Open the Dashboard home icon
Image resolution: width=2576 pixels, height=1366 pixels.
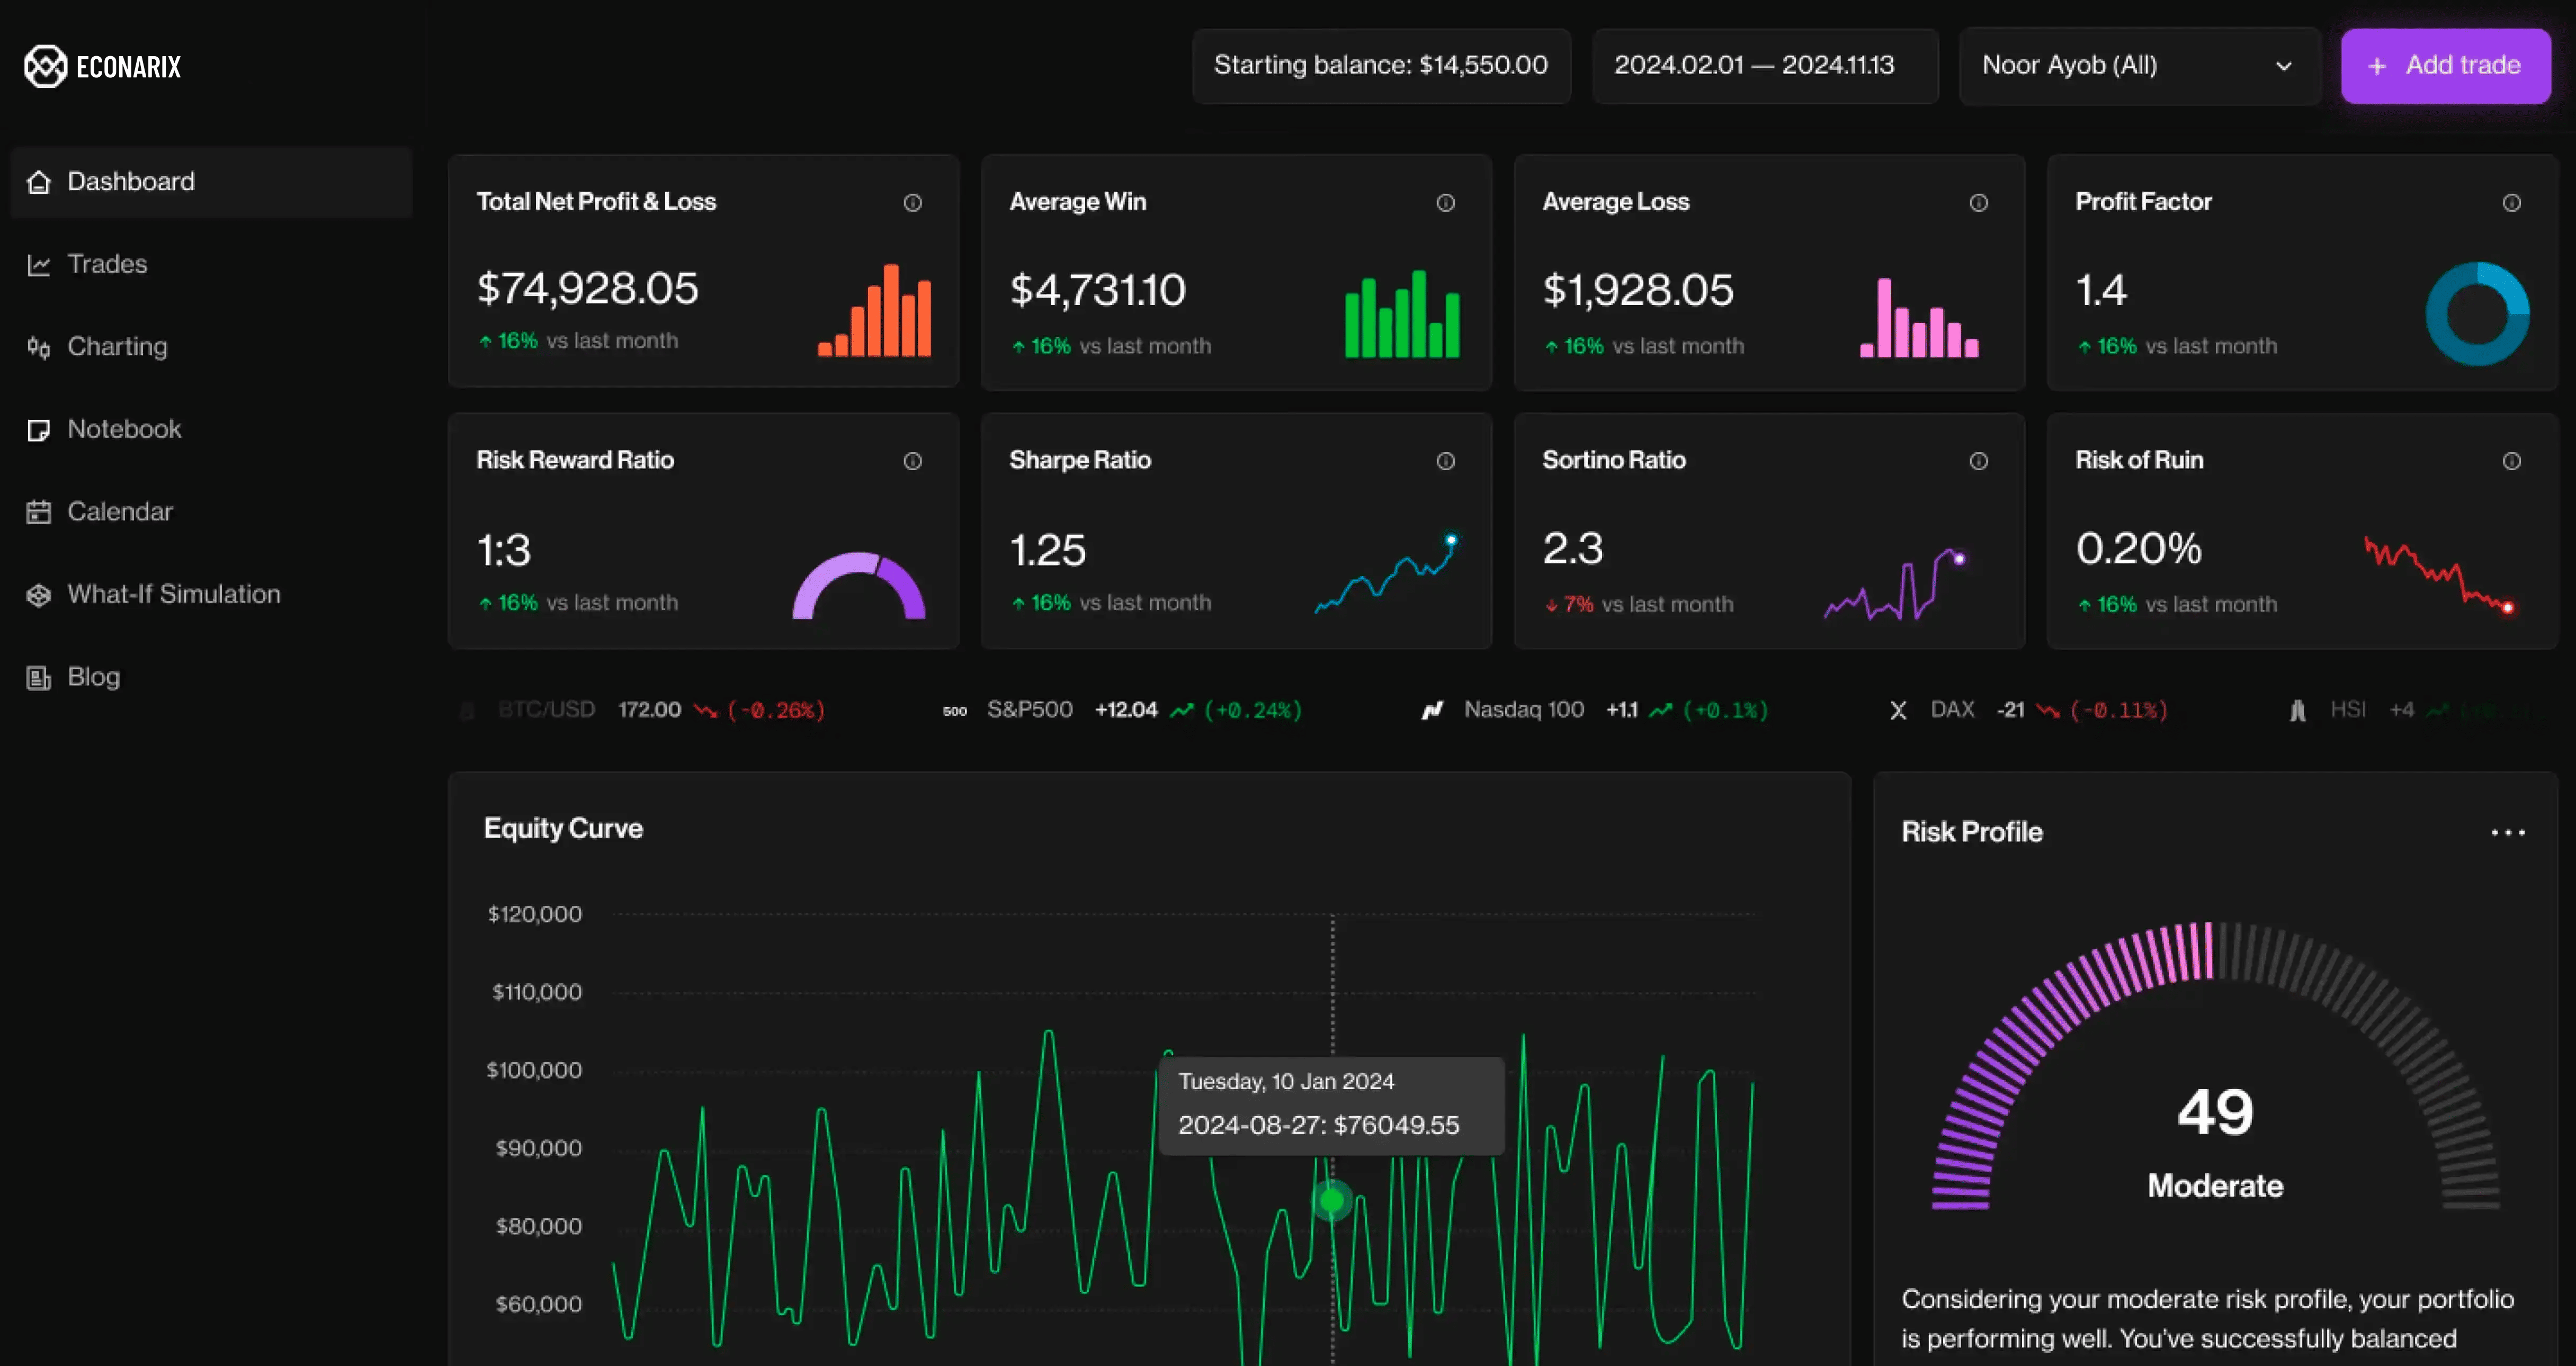39,182
